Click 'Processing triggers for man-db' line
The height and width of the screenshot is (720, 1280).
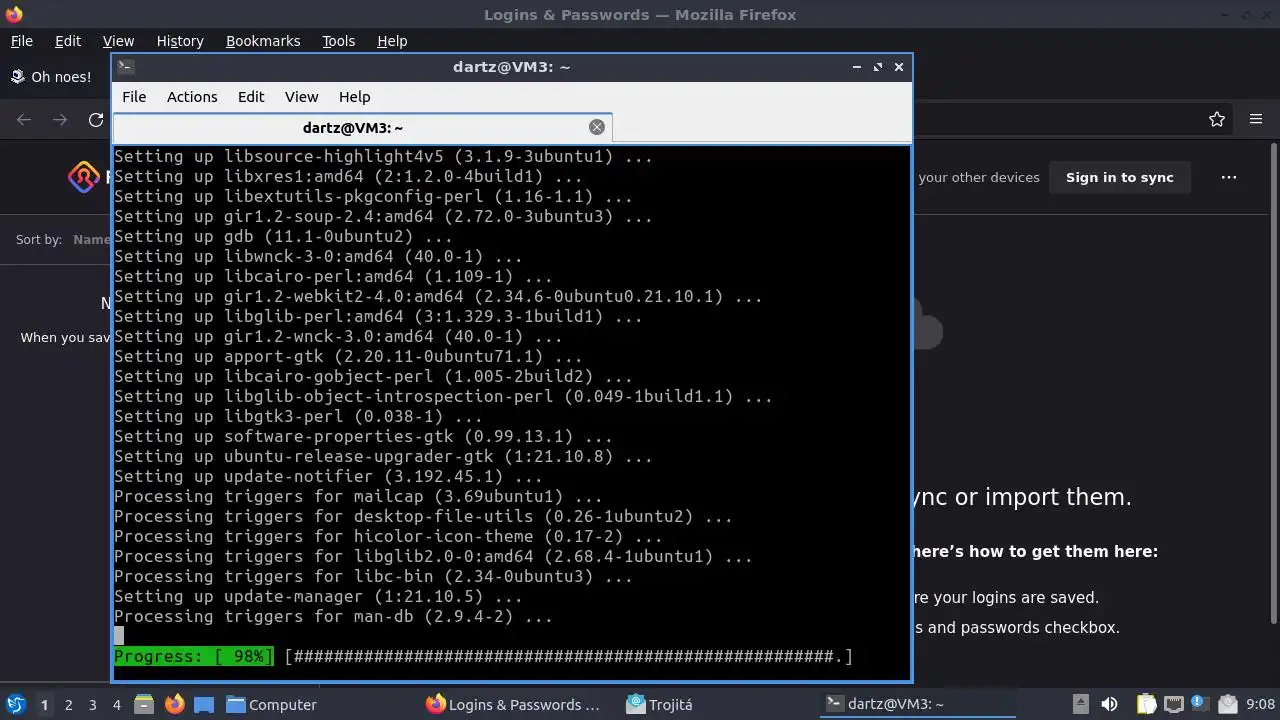tap(333, 616)
